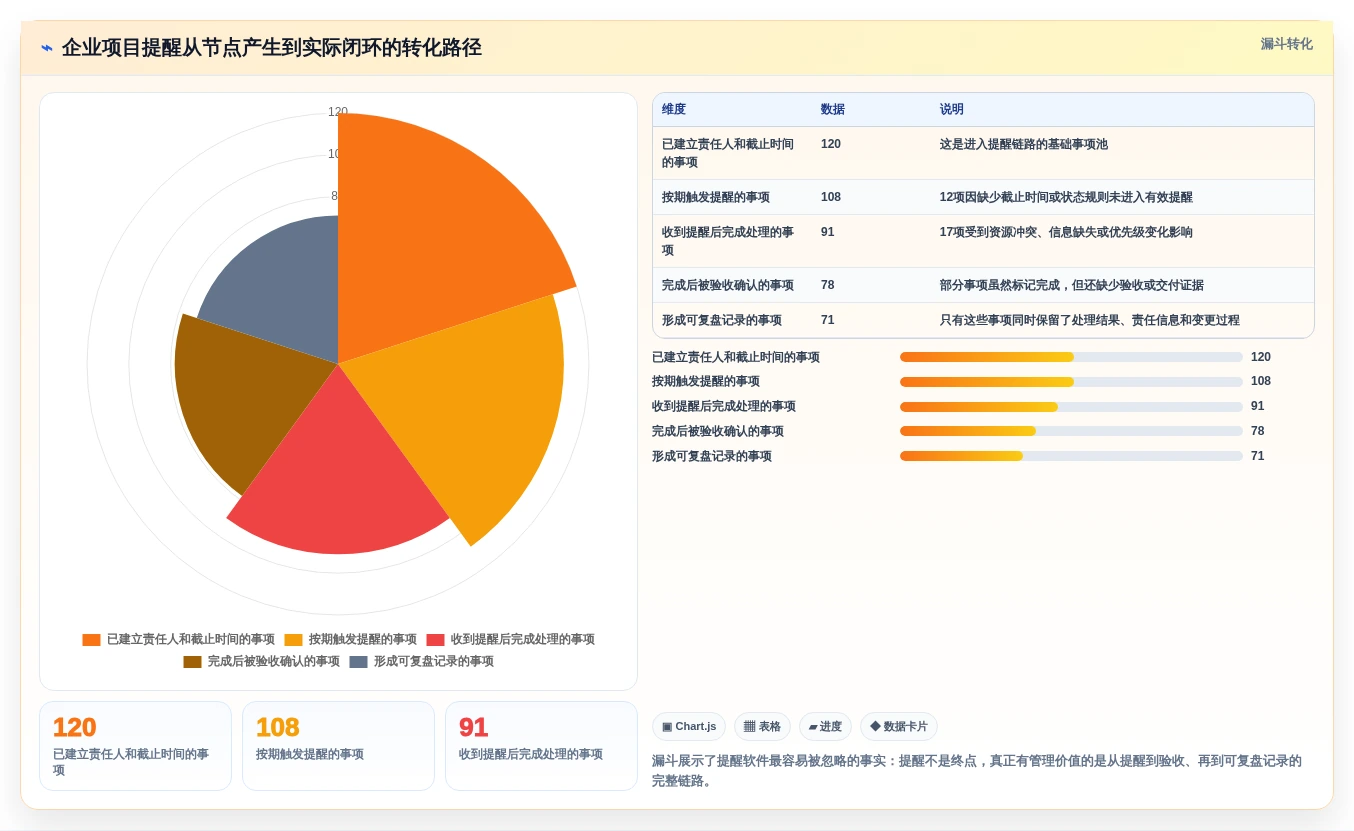Open the 108 data card
Screen dimensions: 1354x831
(x=338, y=746)
